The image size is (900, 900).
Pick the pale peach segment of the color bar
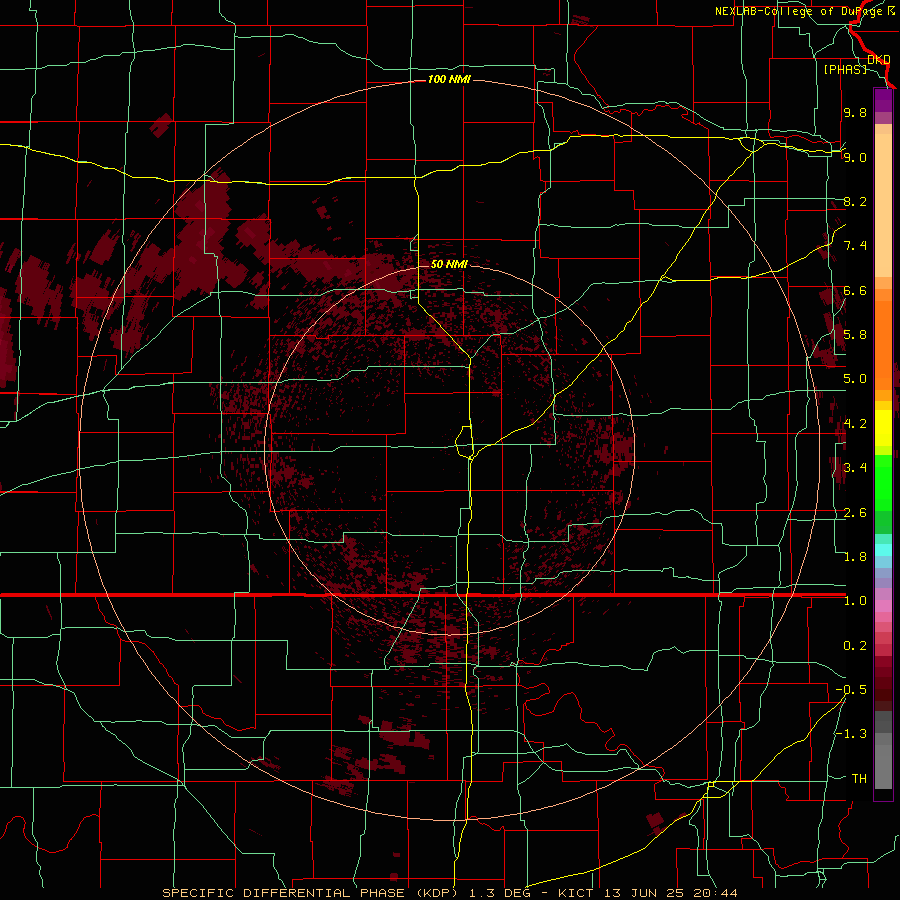(x=883, y=204)
